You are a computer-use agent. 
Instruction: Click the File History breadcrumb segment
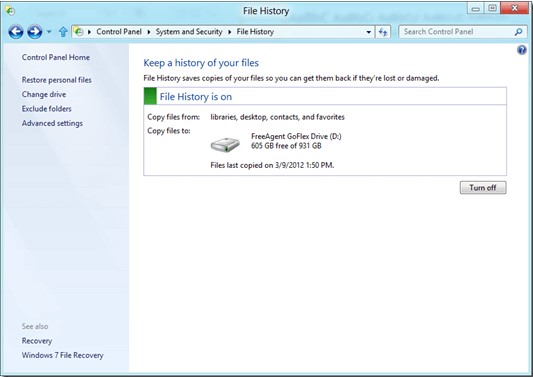click(x=255, y=32)
